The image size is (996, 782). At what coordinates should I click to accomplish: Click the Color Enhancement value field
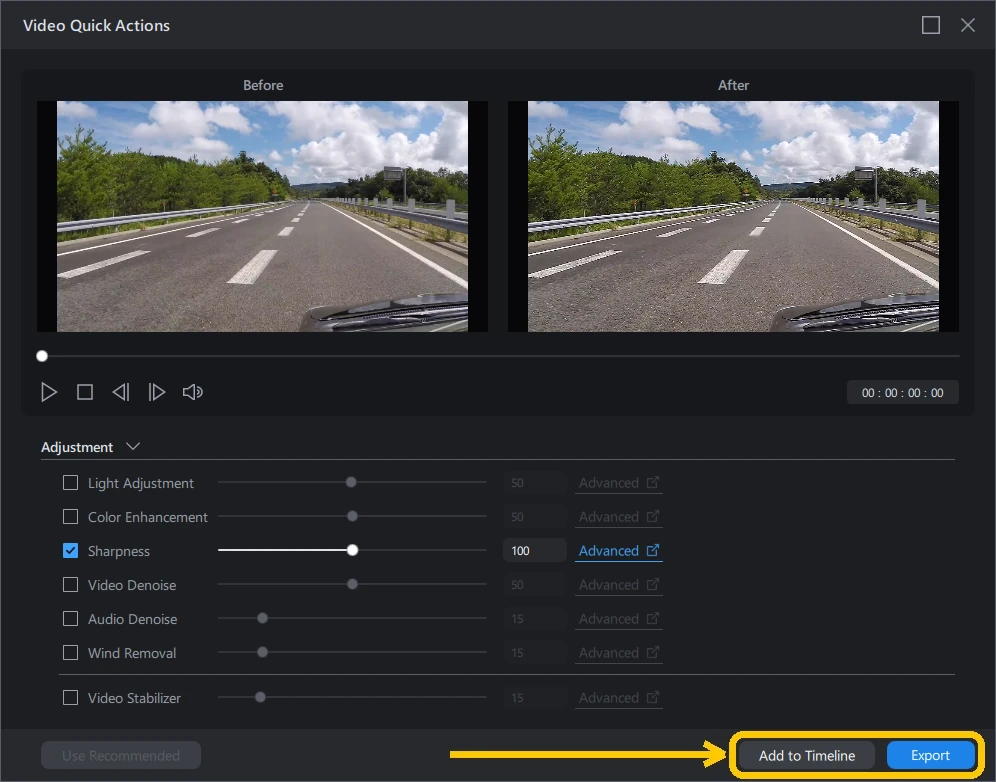point(535,517)
